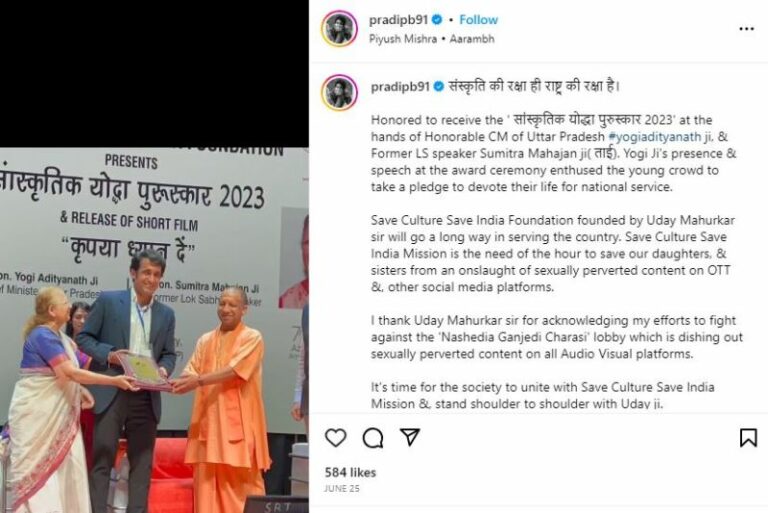Open comments with speech bubble icon
768x513 pixels.
(373, 438)
